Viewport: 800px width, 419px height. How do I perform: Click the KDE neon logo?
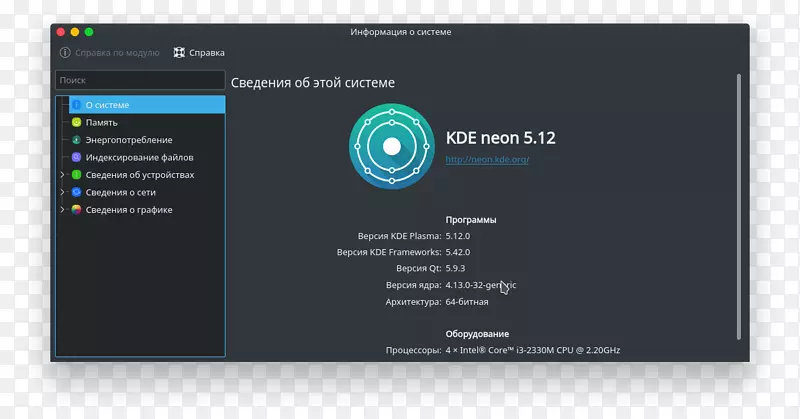coord(392,146)
